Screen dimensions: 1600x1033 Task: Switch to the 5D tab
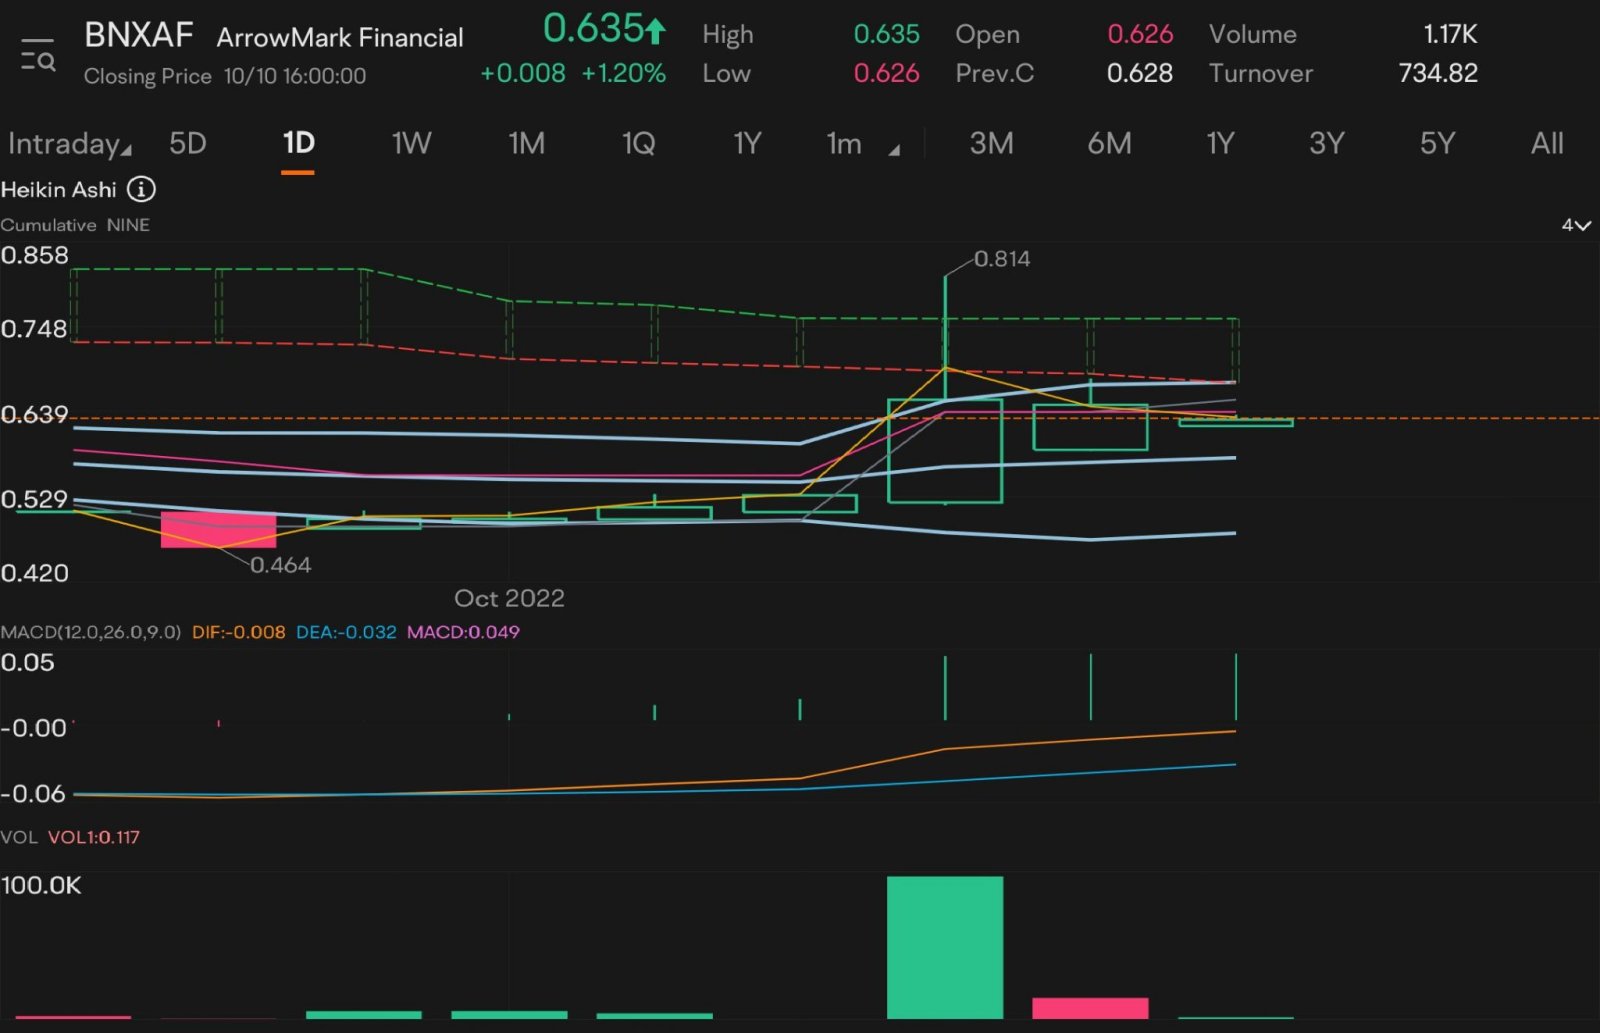click(188, 143)
